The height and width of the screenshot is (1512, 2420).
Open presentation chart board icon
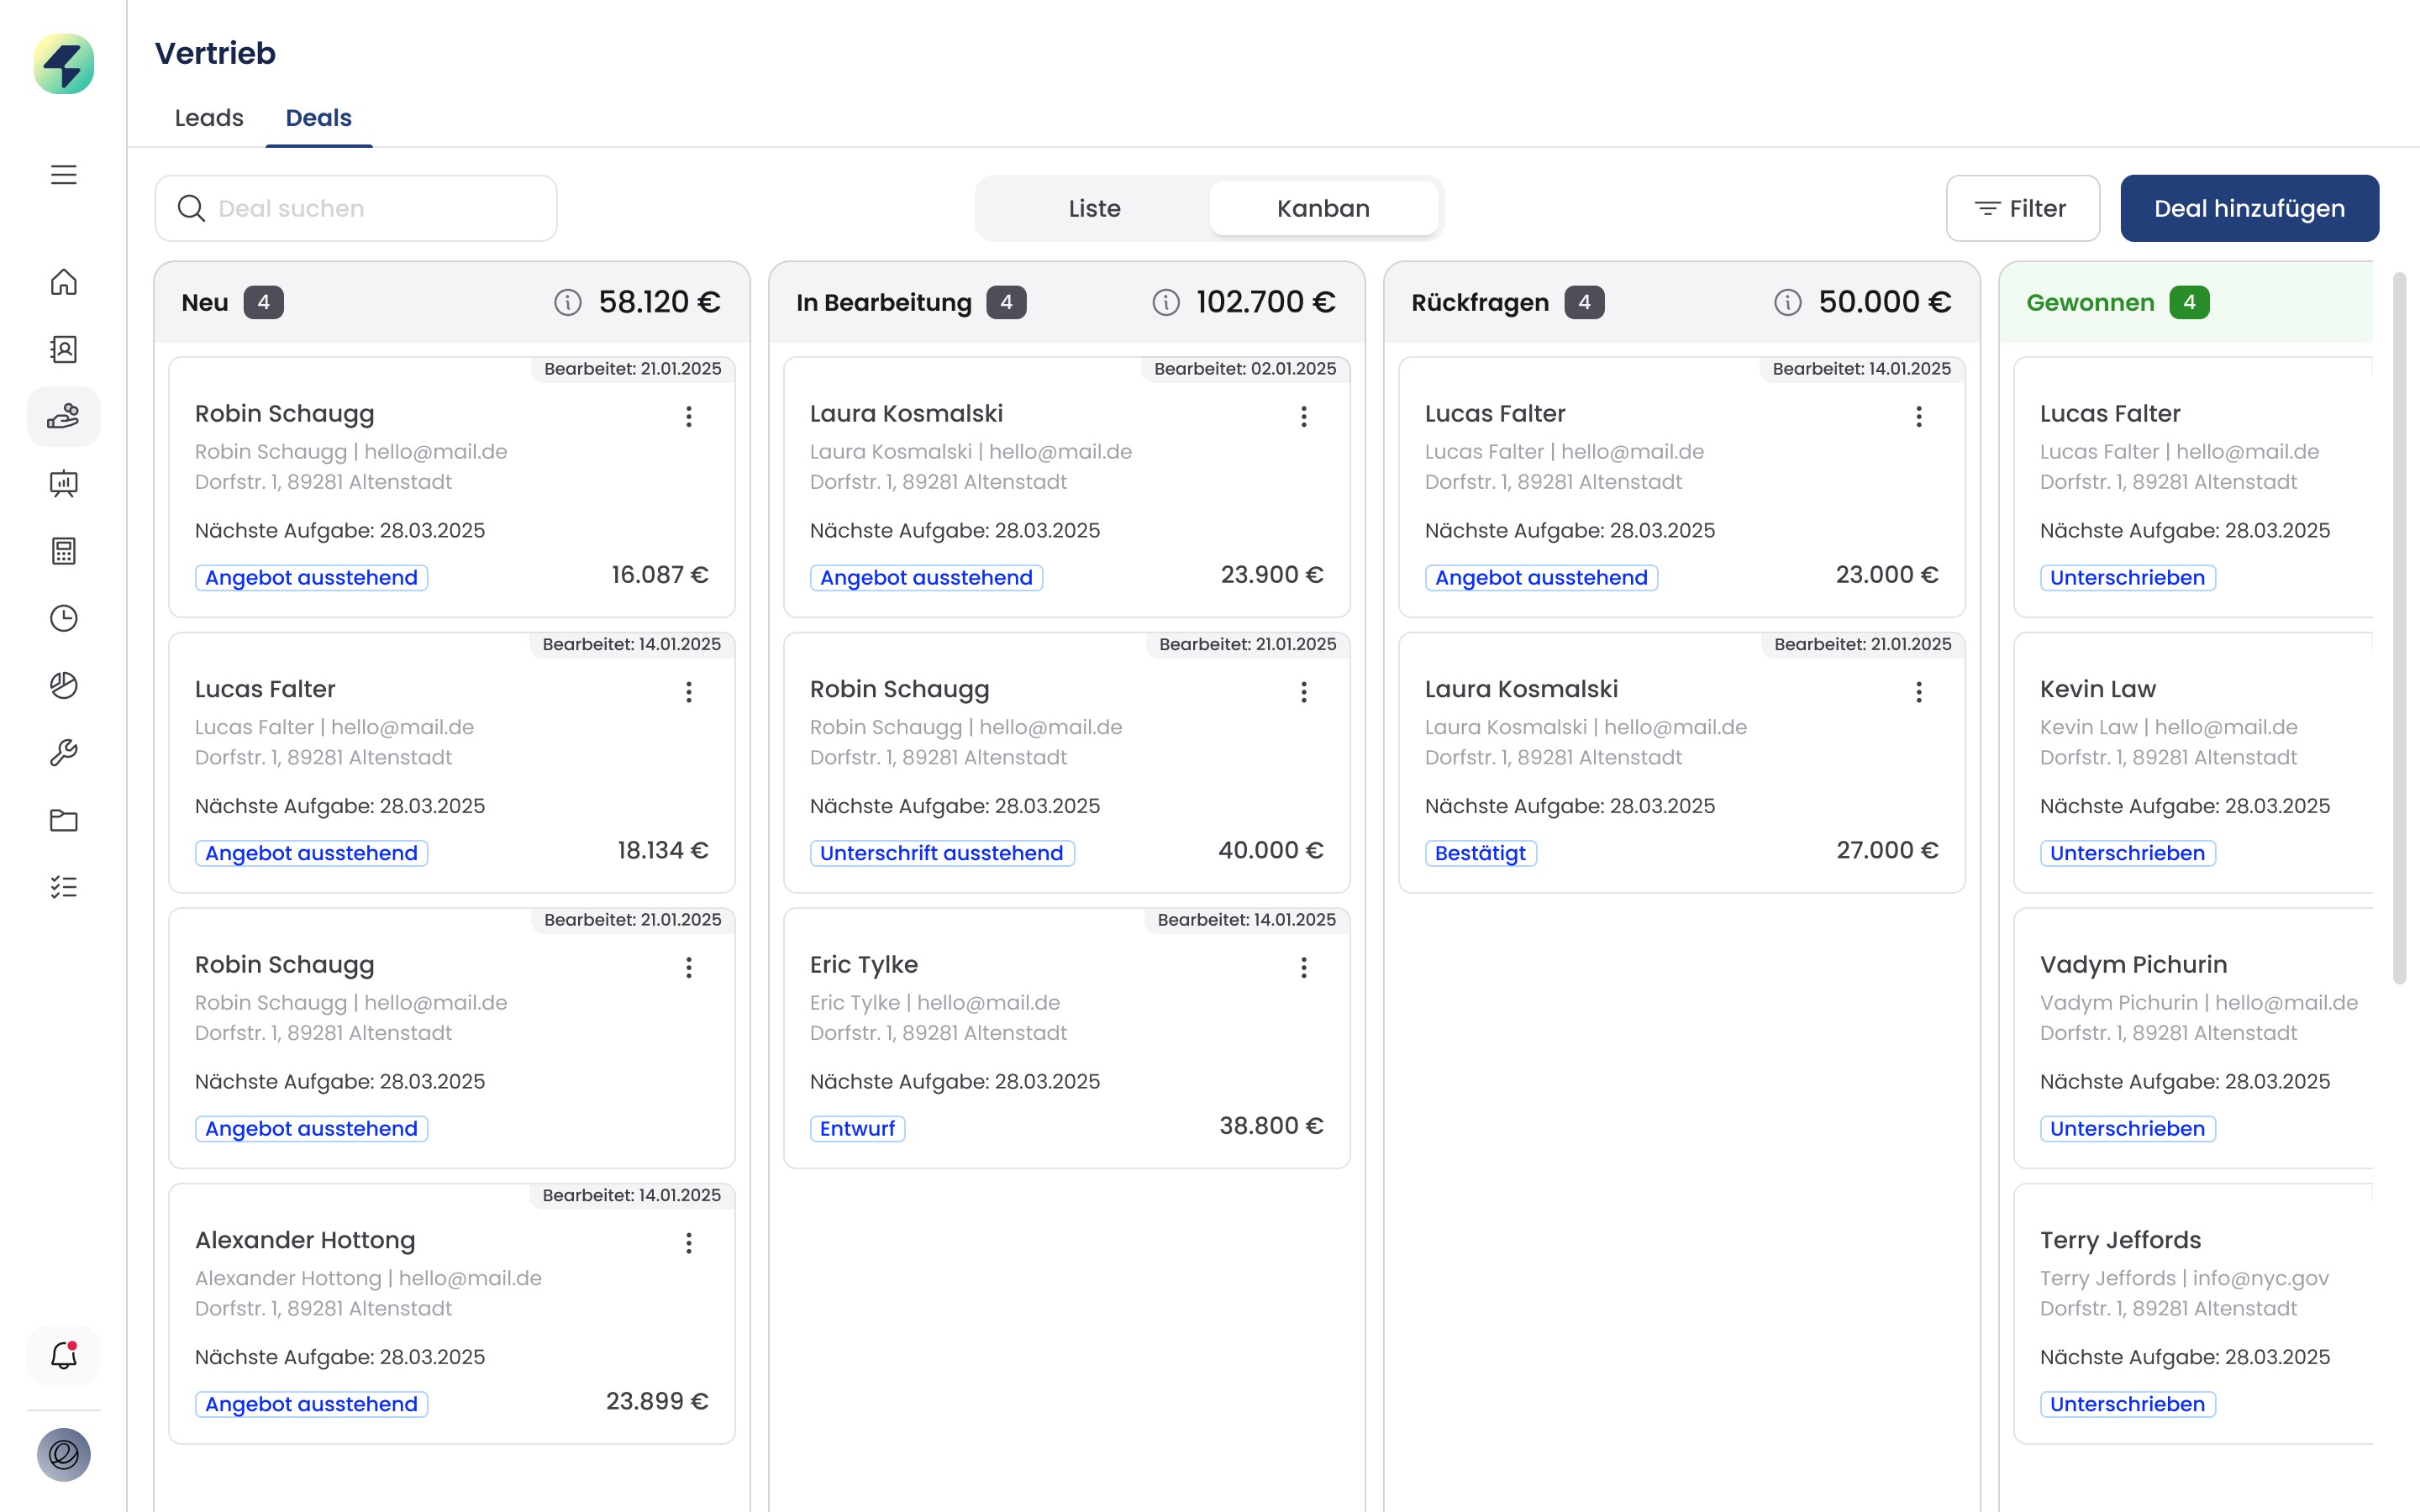pos(63,484)
